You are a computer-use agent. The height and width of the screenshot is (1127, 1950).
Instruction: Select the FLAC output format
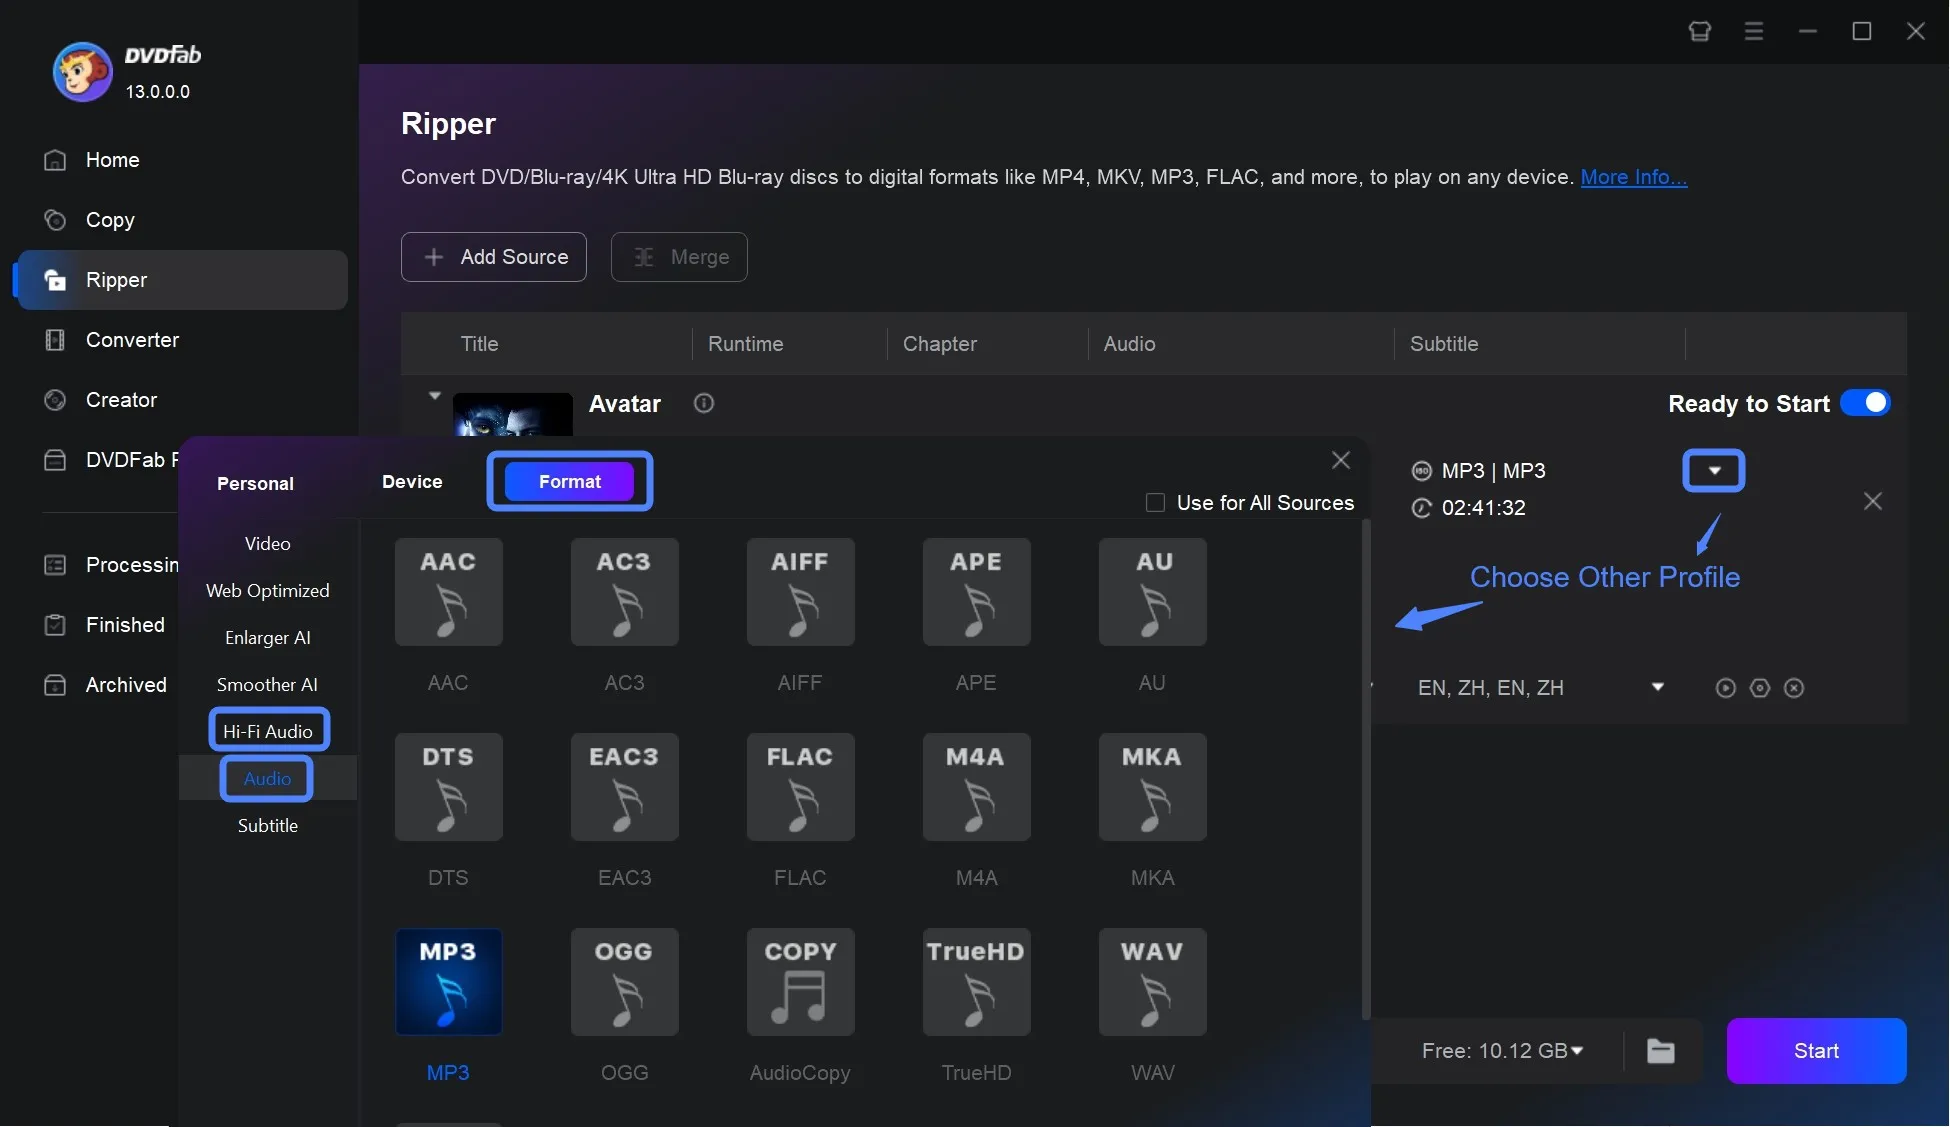[x=800, y=787]
